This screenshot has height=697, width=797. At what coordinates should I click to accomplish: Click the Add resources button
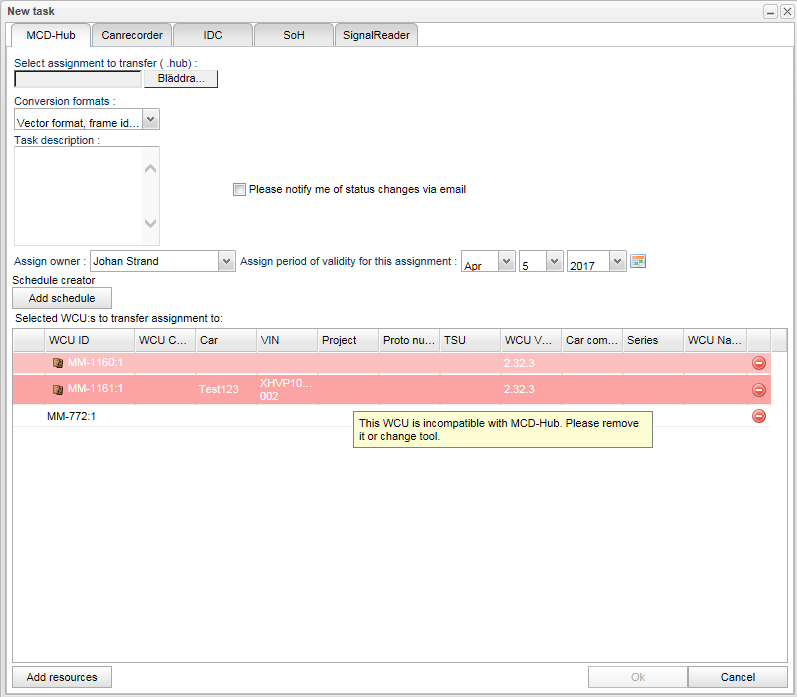coord(62,677)
